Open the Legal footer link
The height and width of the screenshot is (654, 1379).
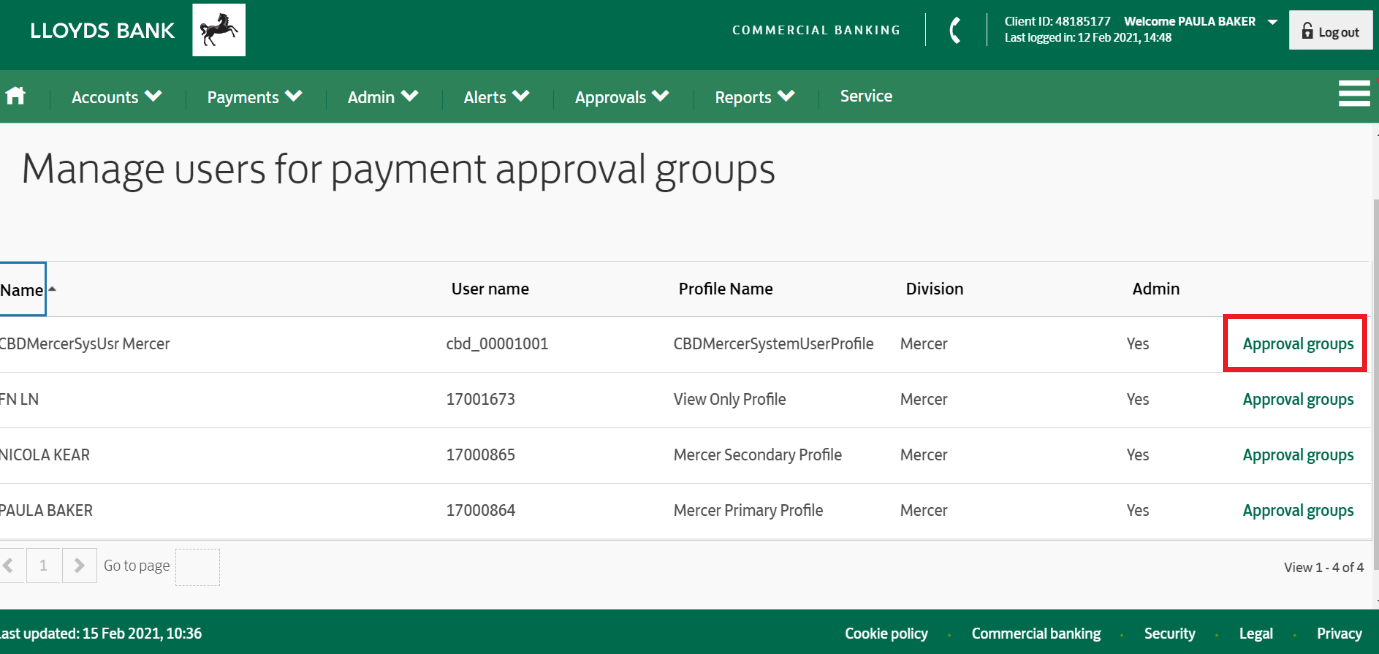tap(1256, 634)
